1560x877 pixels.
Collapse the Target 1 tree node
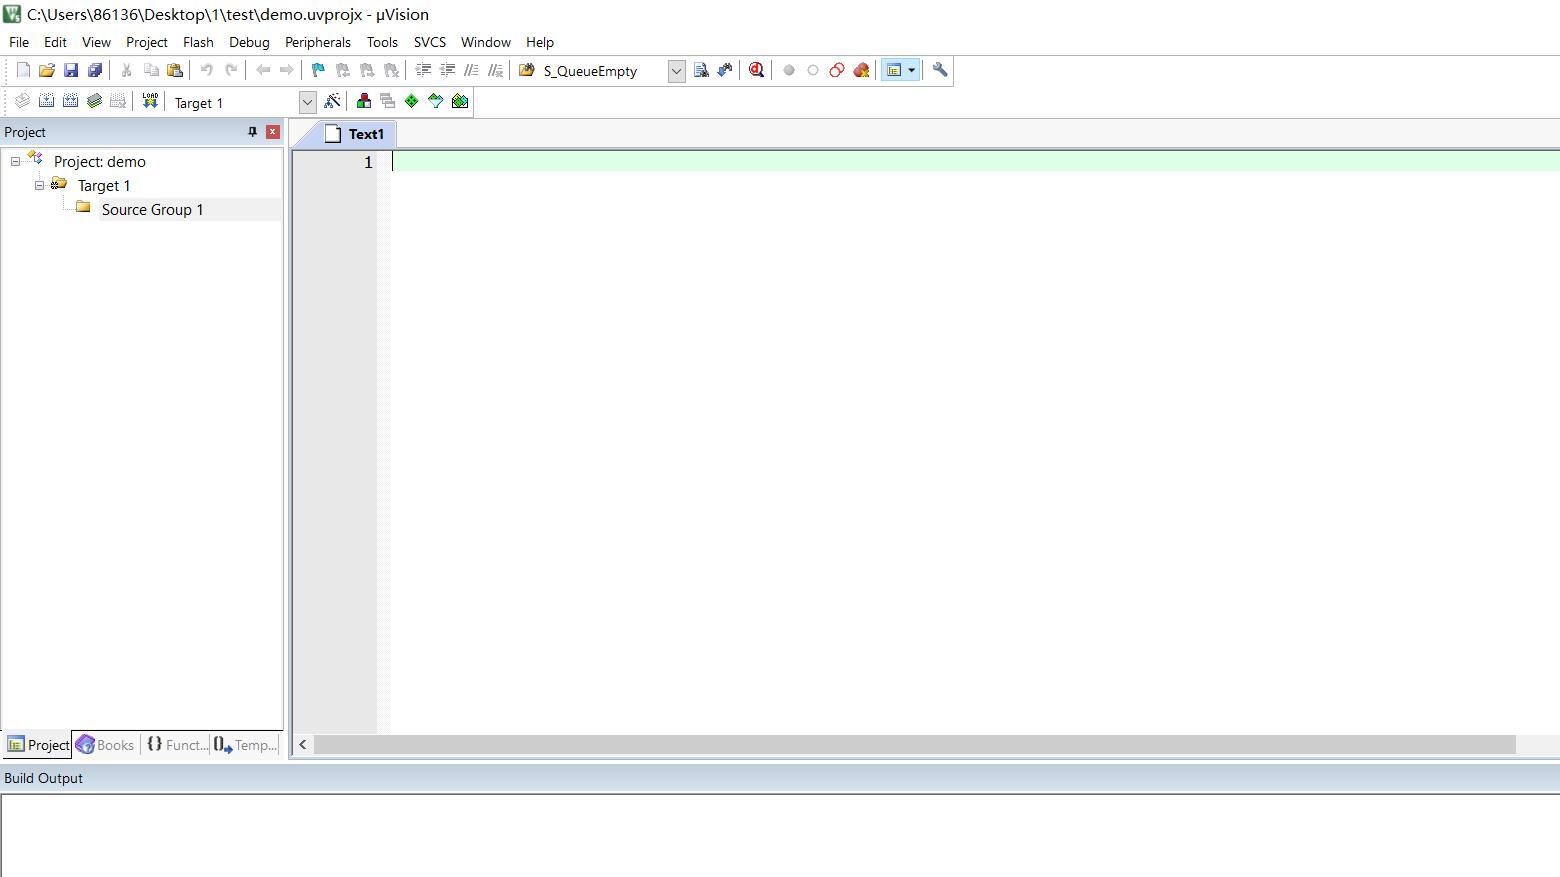[x=39, y=185]
